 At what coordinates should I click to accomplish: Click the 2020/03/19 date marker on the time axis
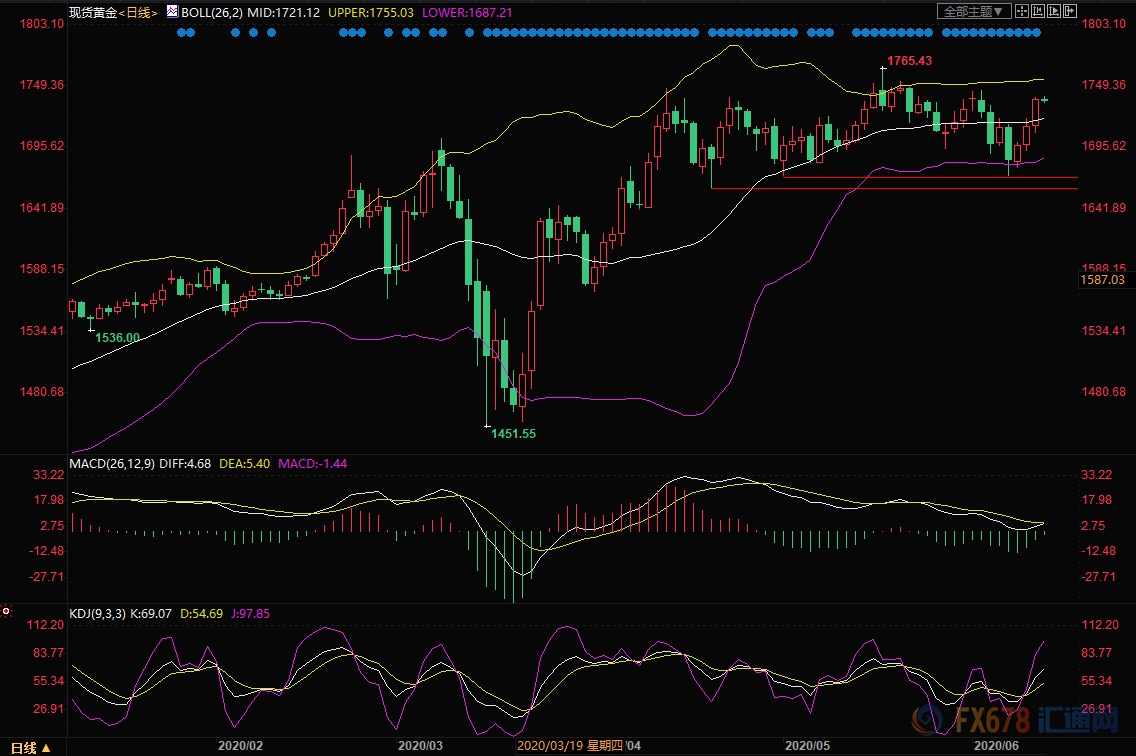point(570,746)
